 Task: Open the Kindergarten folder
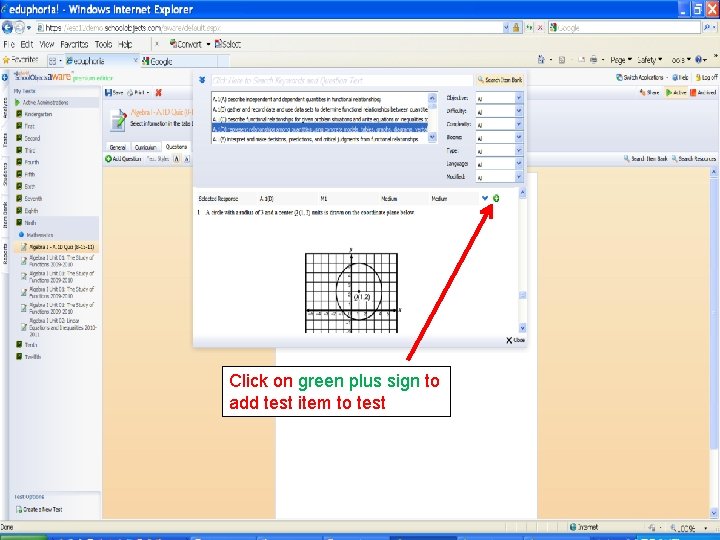34,114
